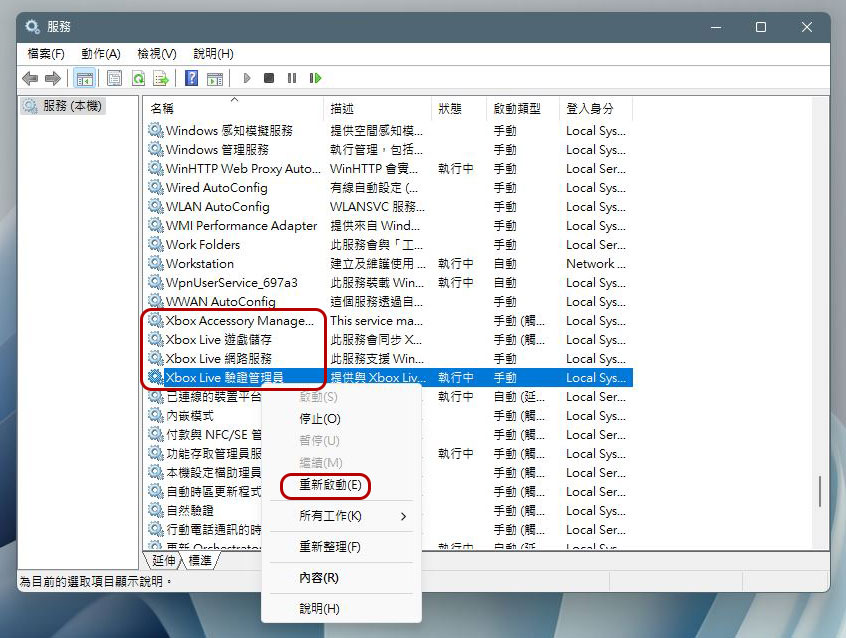Image resolution: width=846 pixels, height=638 pixels.
Task: Click gear icon beside Xbox Live 遊戲儲存
Action: [156, 339]
